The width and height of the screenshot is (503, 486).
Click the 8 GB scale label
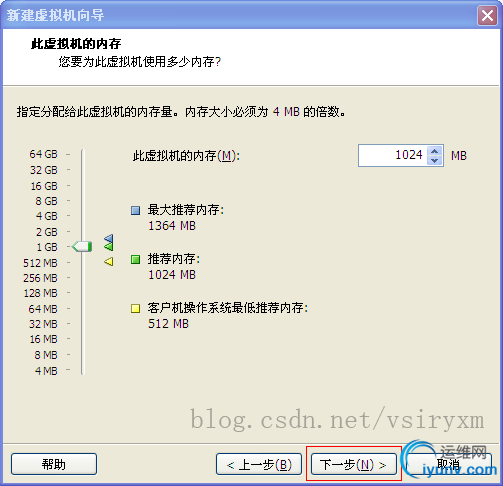46,201
